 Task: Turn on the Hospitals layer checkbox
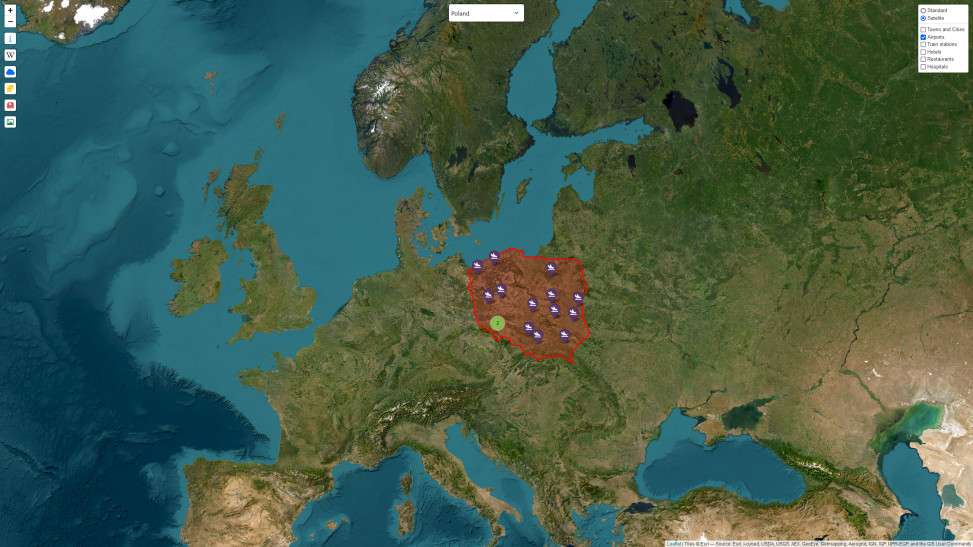[923, 67]
